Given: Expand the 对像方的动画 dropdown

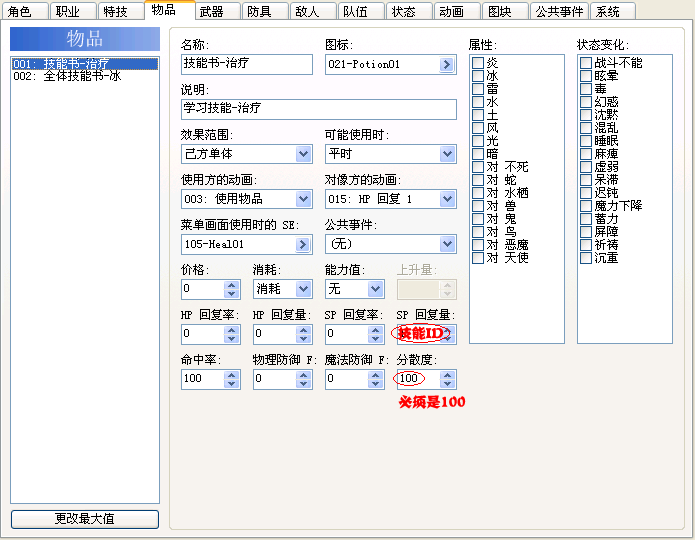Looking at the screenshot, I should click(x=390, y=199).
